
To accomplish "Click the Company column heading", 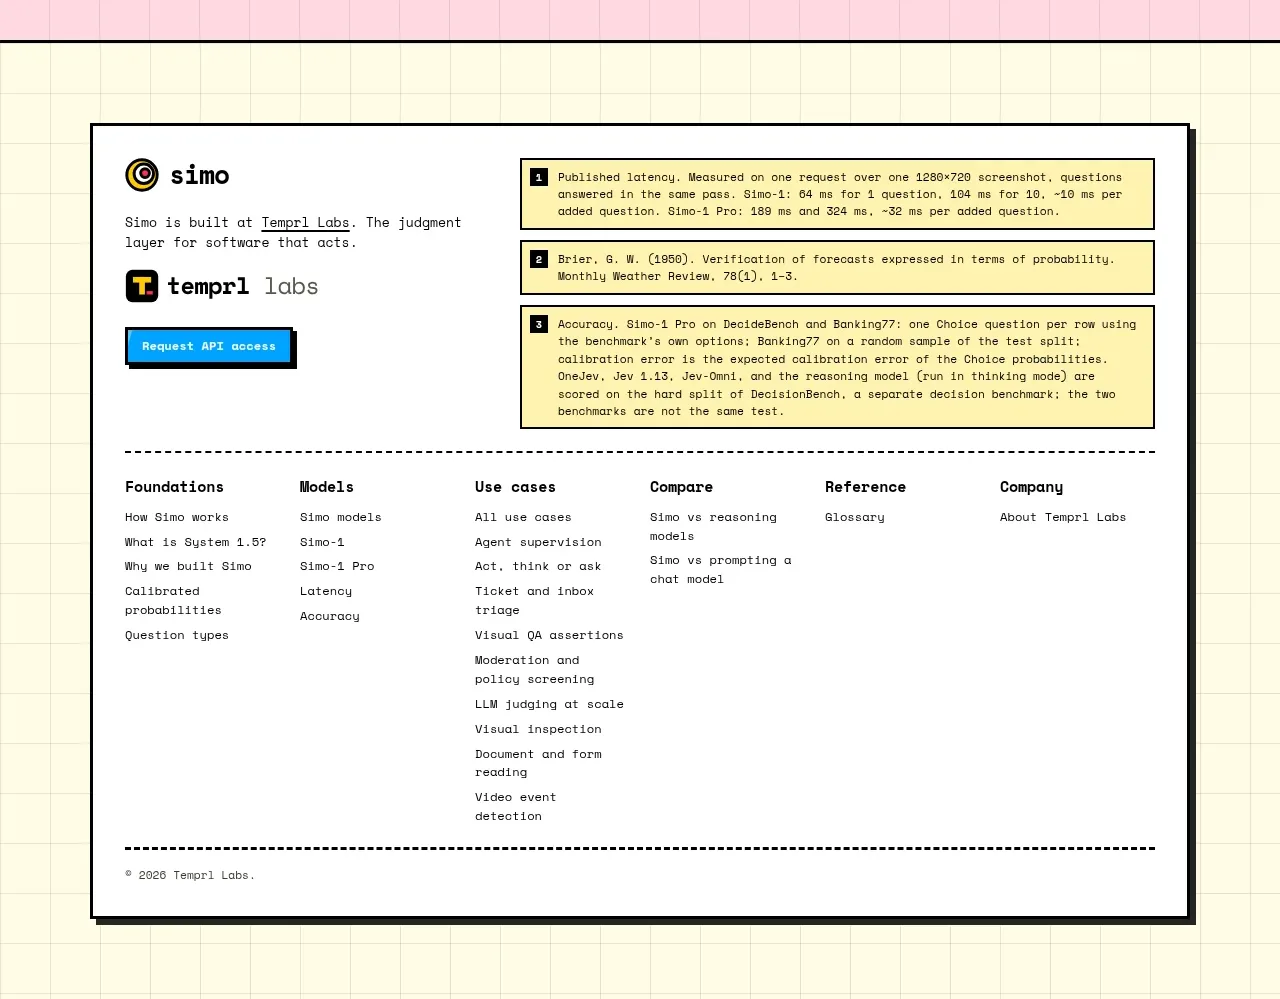I will click(x=1031, y=487).
